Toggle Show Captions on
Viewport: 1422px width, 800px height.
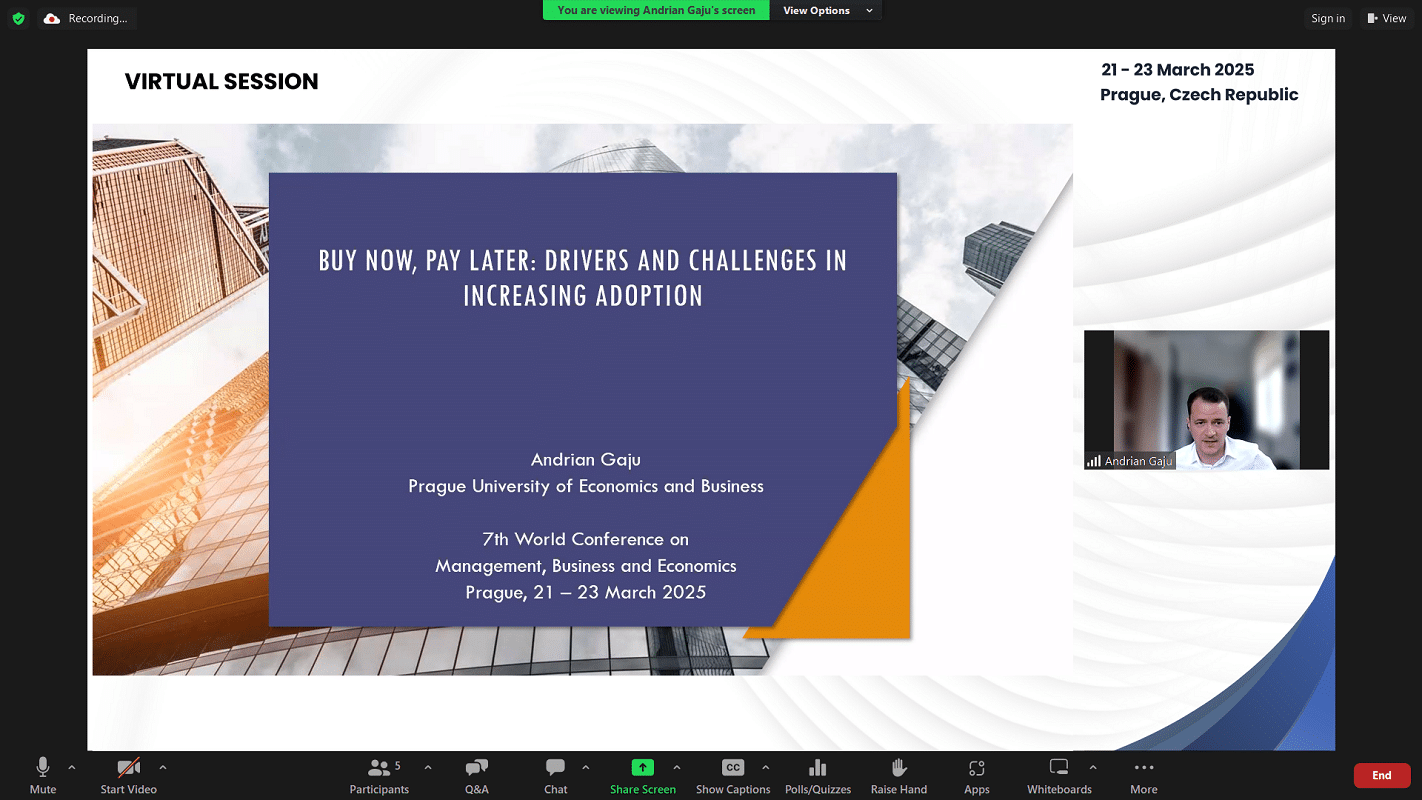tap(733, 775)
